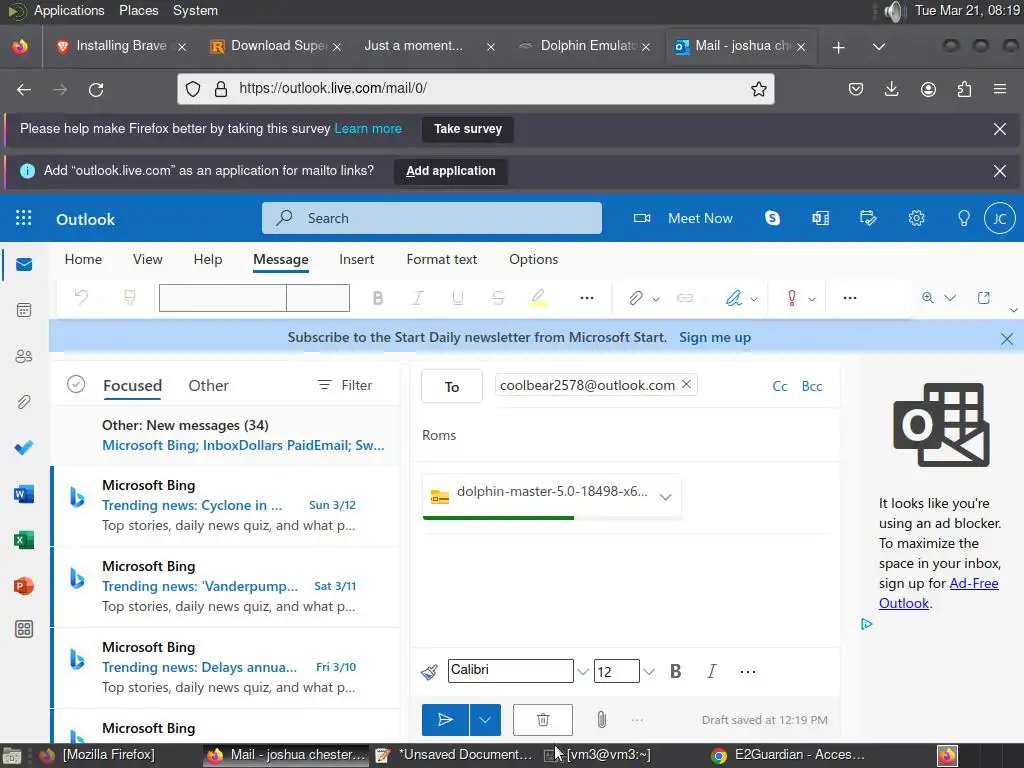Open Skype from Outlook header

coord(773,218)
